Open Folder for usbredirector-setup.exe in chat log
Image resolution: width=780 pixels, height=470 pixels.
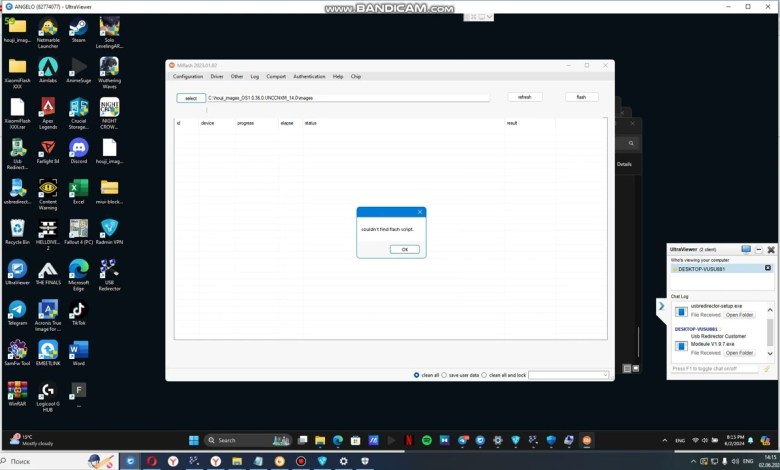[x=739, y=315]
